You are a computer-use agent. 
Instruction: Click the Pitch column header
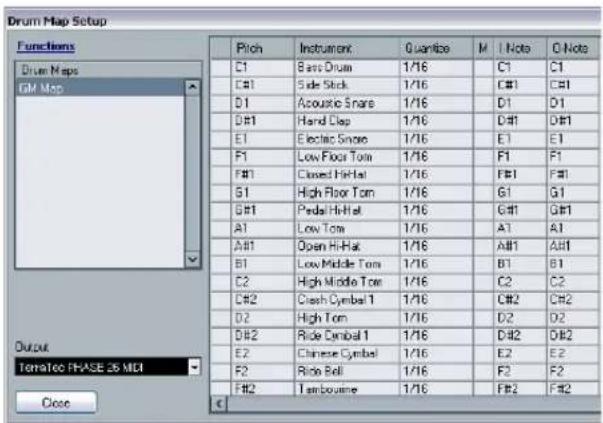tap(263, 48)
